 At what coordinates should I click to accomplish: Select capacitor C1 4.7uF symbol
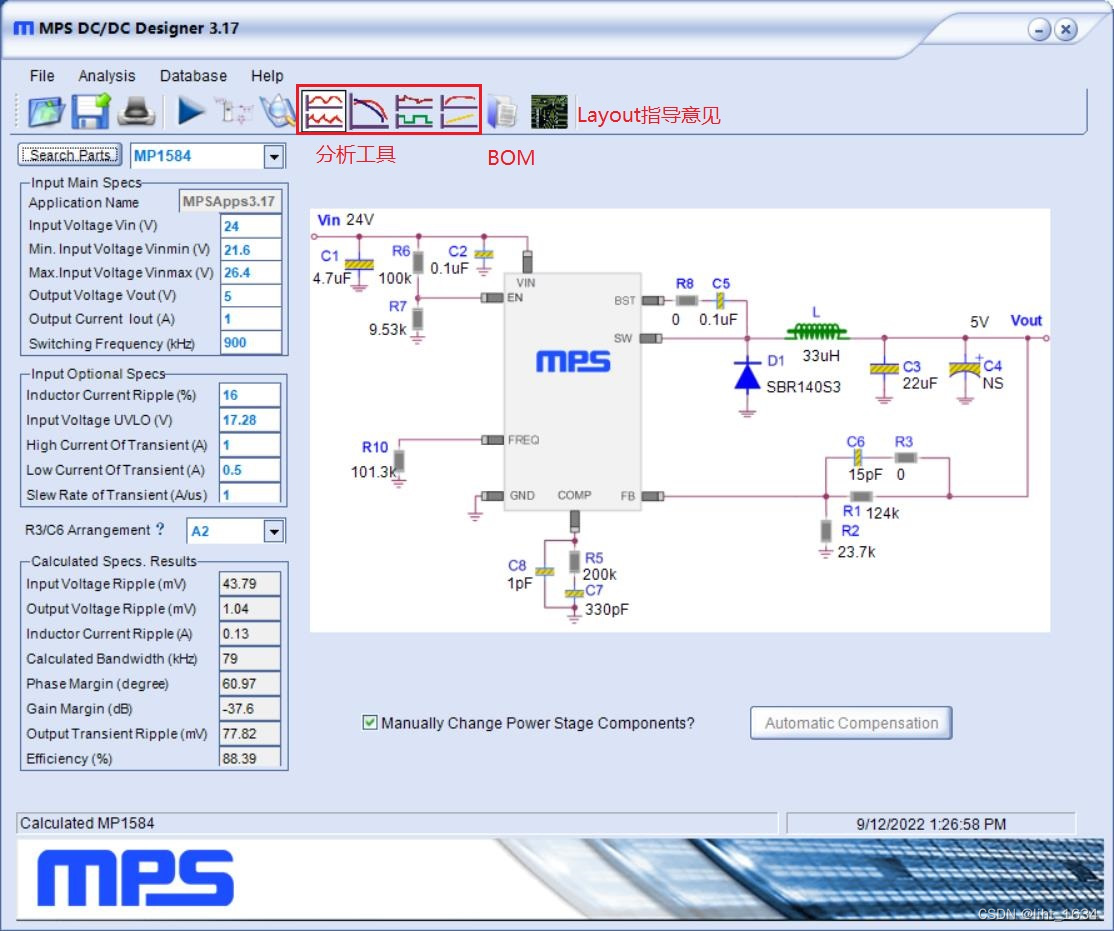(x=359, y=264)
